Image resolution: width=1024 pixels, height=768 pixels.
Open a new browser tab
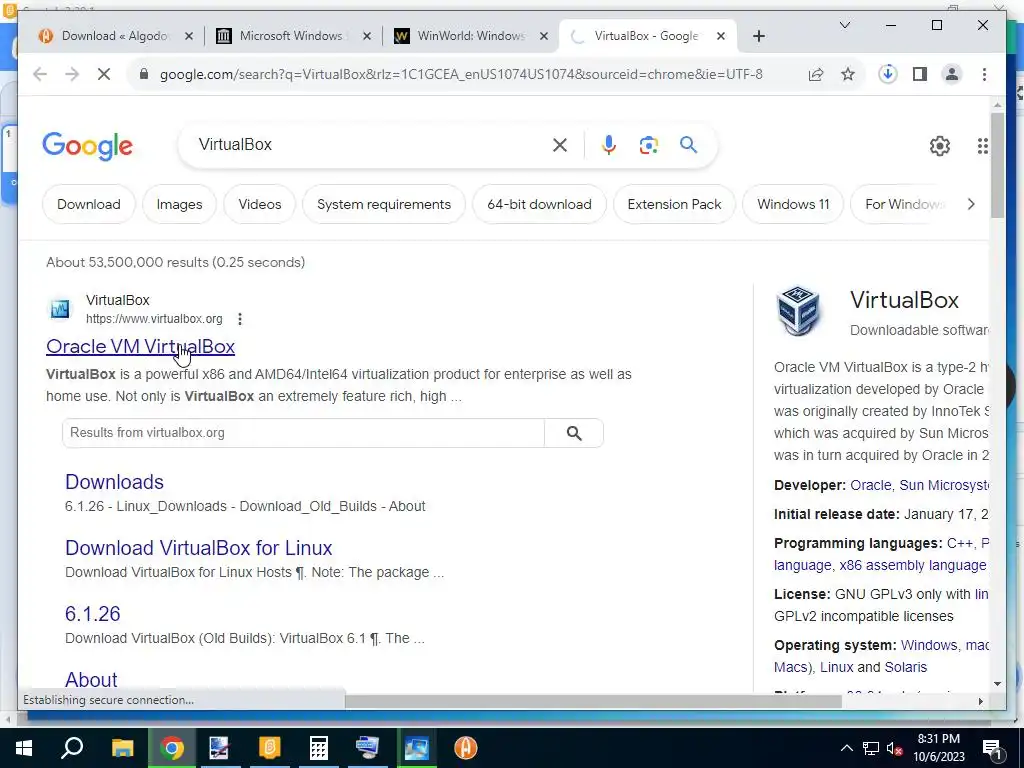[x=758, y=36]
